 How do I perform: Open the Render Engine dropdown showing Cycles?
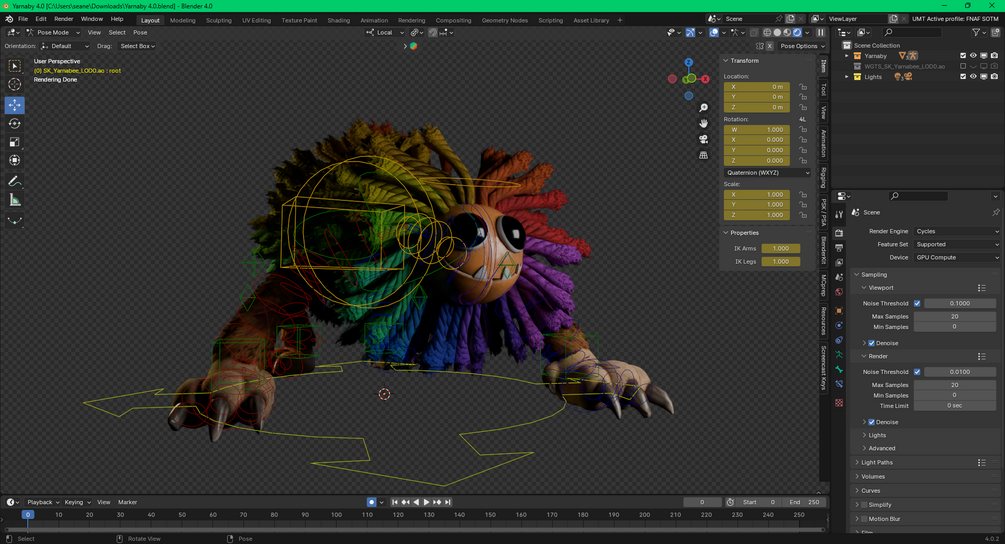click(956, 231)
